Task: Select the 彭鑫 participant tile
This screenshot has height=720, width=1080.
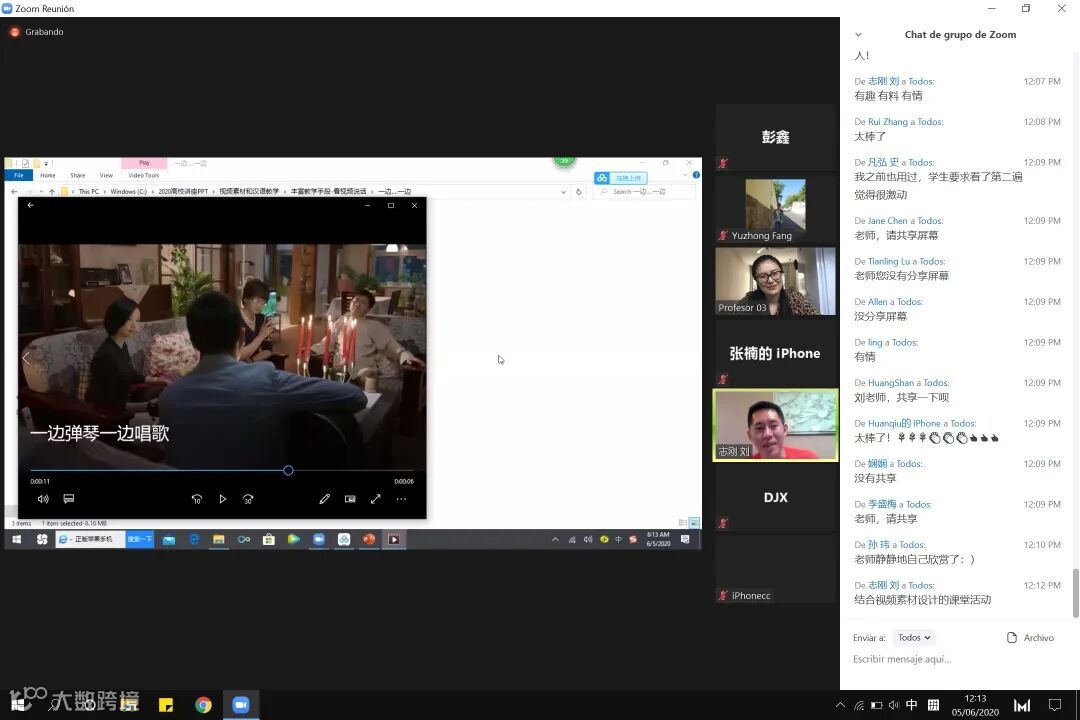Action: 776,137
